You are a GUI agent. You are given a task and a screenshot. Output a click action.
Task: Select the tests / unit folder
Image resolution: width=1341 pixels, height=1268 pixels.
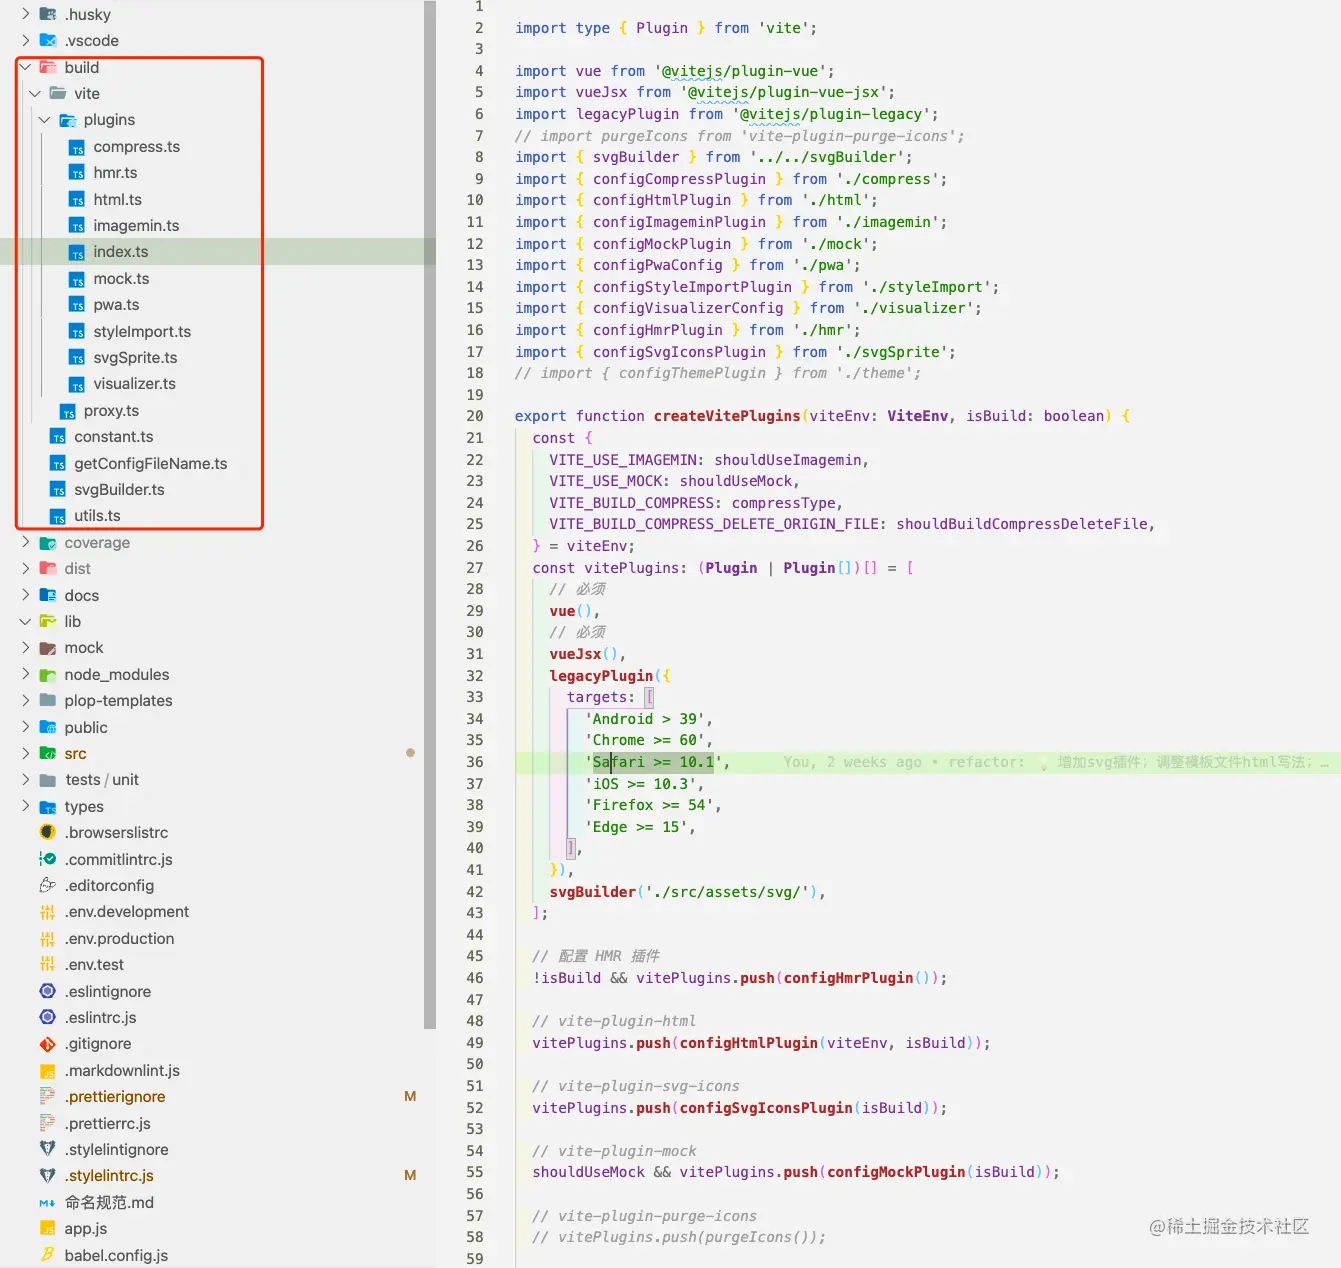pyautogui.click(x=101, y=780)
